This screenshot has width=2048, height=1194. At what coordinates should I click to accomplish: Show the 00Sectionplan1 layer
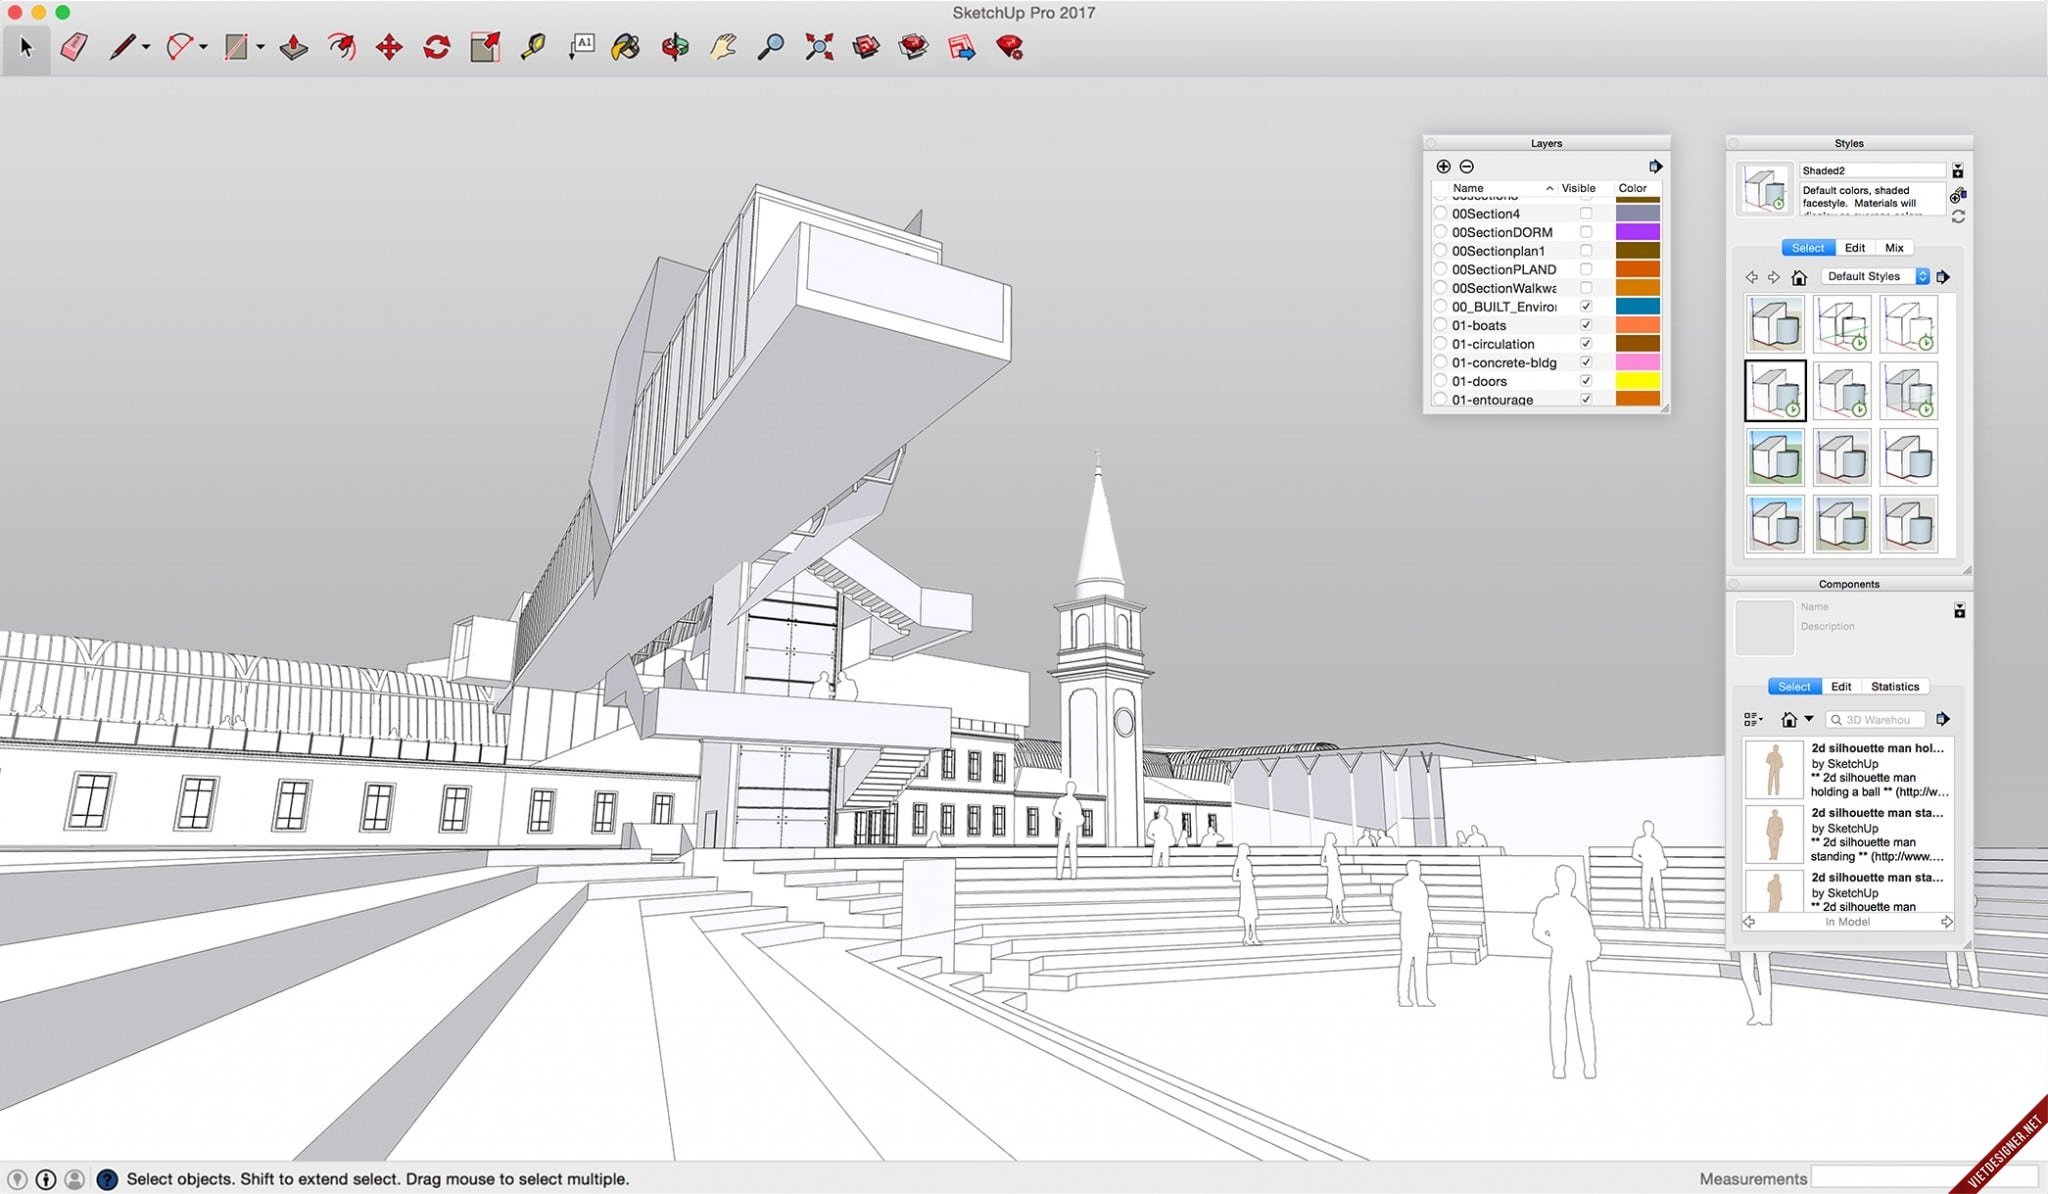tap(1585, 251)
